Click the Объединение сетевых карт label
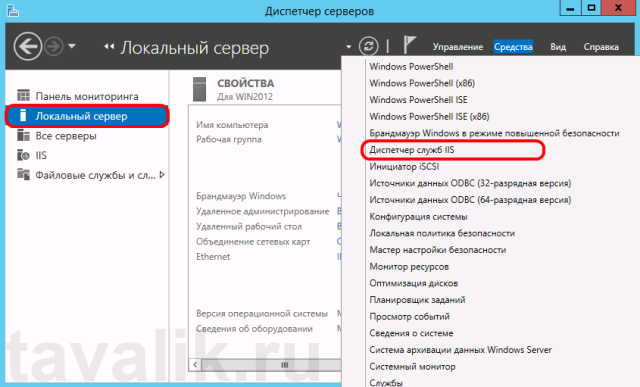640x387 pixels. 253,242
